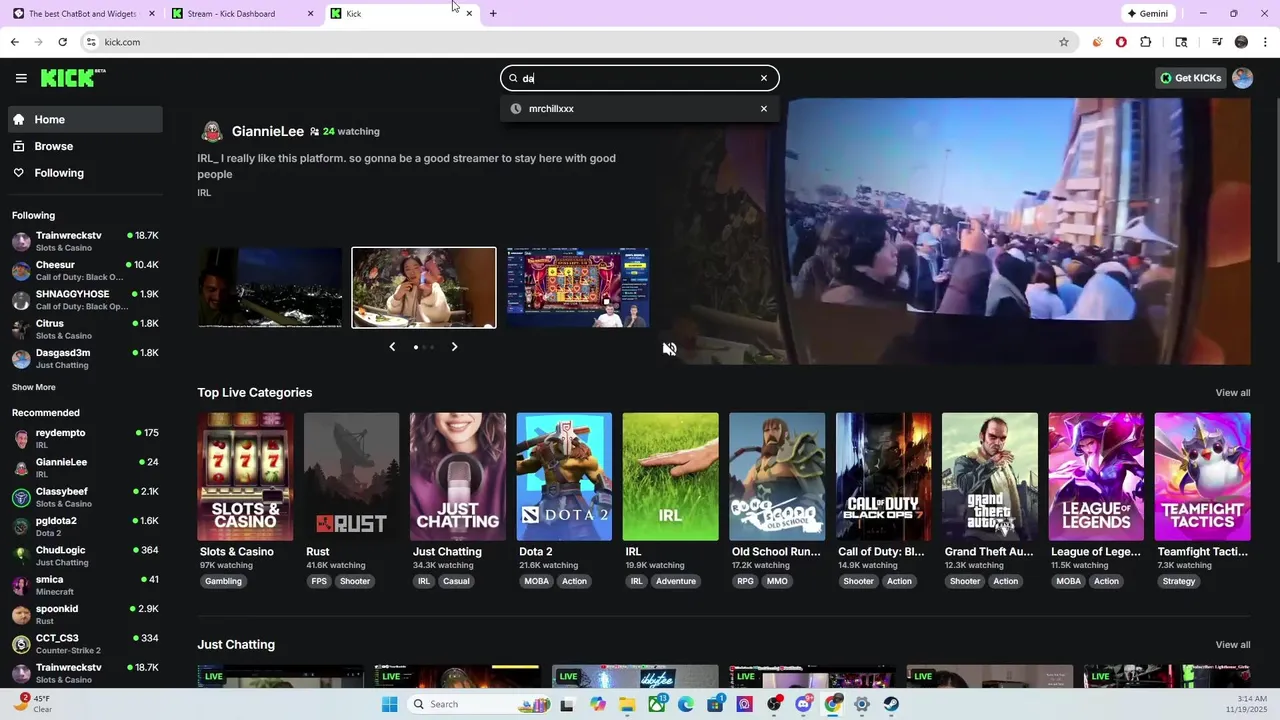Open browser extensions puzzle icon
Image resolution: width=1280 pixels, height=720 pixels.
(1146, 42)
